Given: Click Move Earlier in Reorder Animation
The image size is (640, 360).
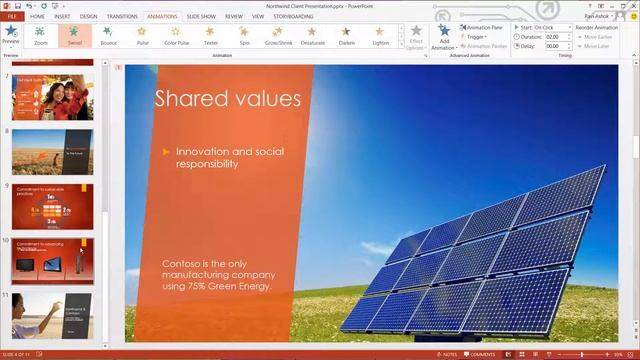Looking at the screenshot, I should click(x=594, y=37).
